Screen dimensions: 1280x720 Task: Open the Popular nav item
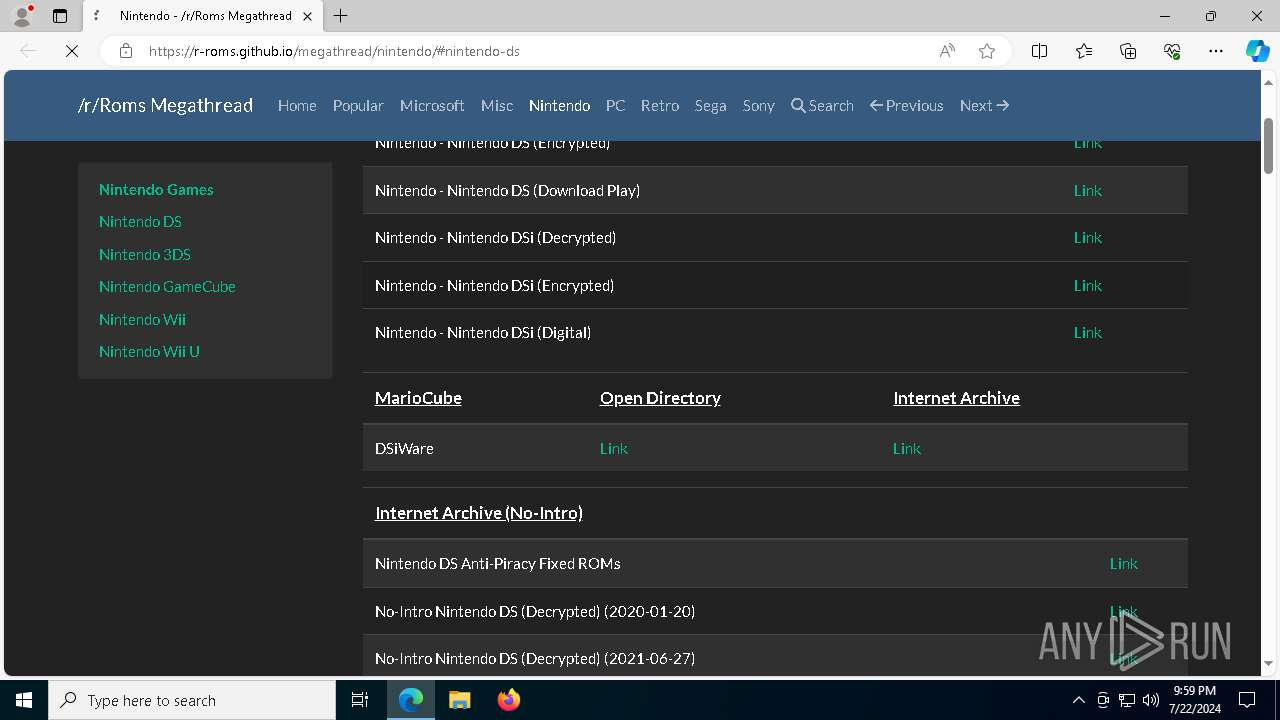pyautogui.click(x=358, y=105)
